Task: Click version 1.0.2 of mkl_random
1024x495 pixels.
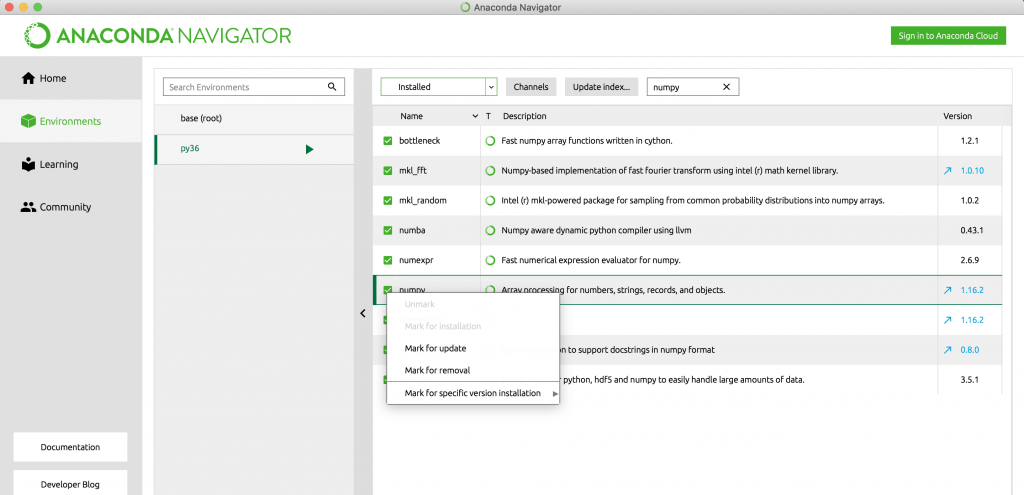Action: [x=970, y=200]
